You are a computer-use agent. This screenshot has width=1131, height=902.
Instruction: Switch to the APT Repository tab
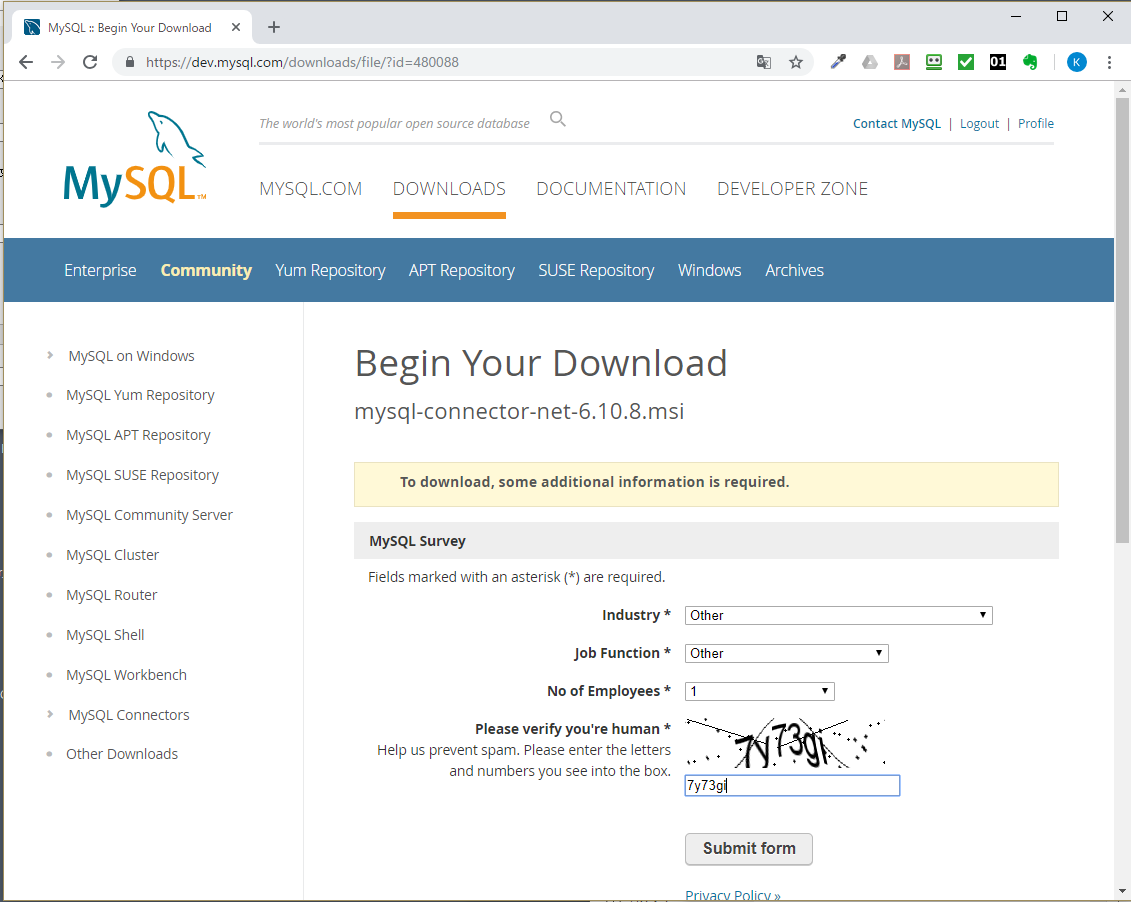tap(461, 270)
